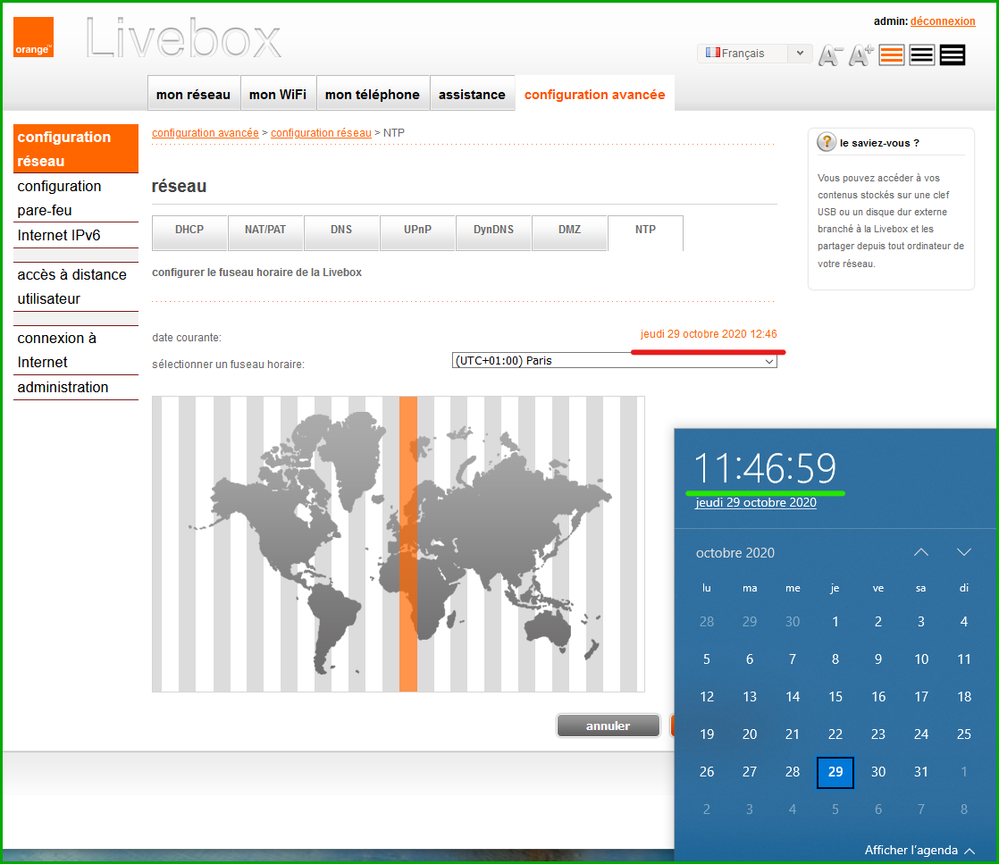
Task: Click jeudi 29 octobre 2020 date link in calendar
Action: 756,502
